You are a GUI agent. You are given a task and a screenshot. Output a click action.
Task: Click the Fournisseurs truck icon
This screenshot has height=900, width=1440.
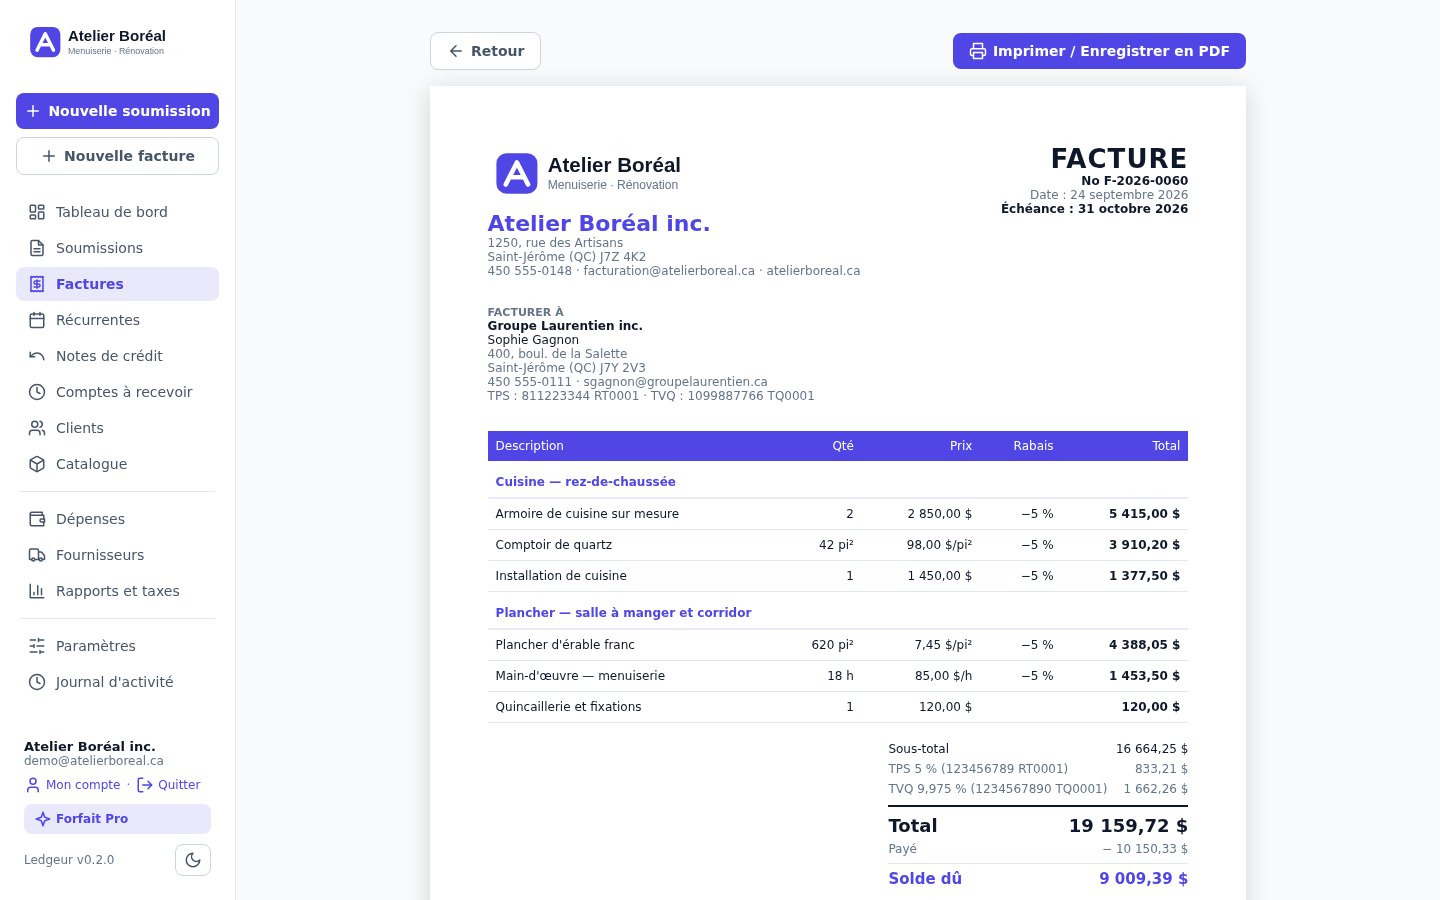pos(37,555)
